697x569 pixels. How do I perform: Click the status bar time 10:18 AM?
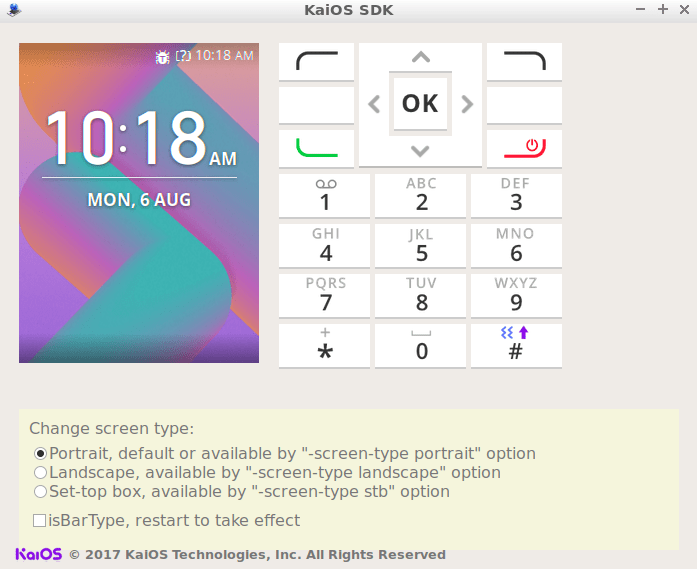tap(224, 56)
